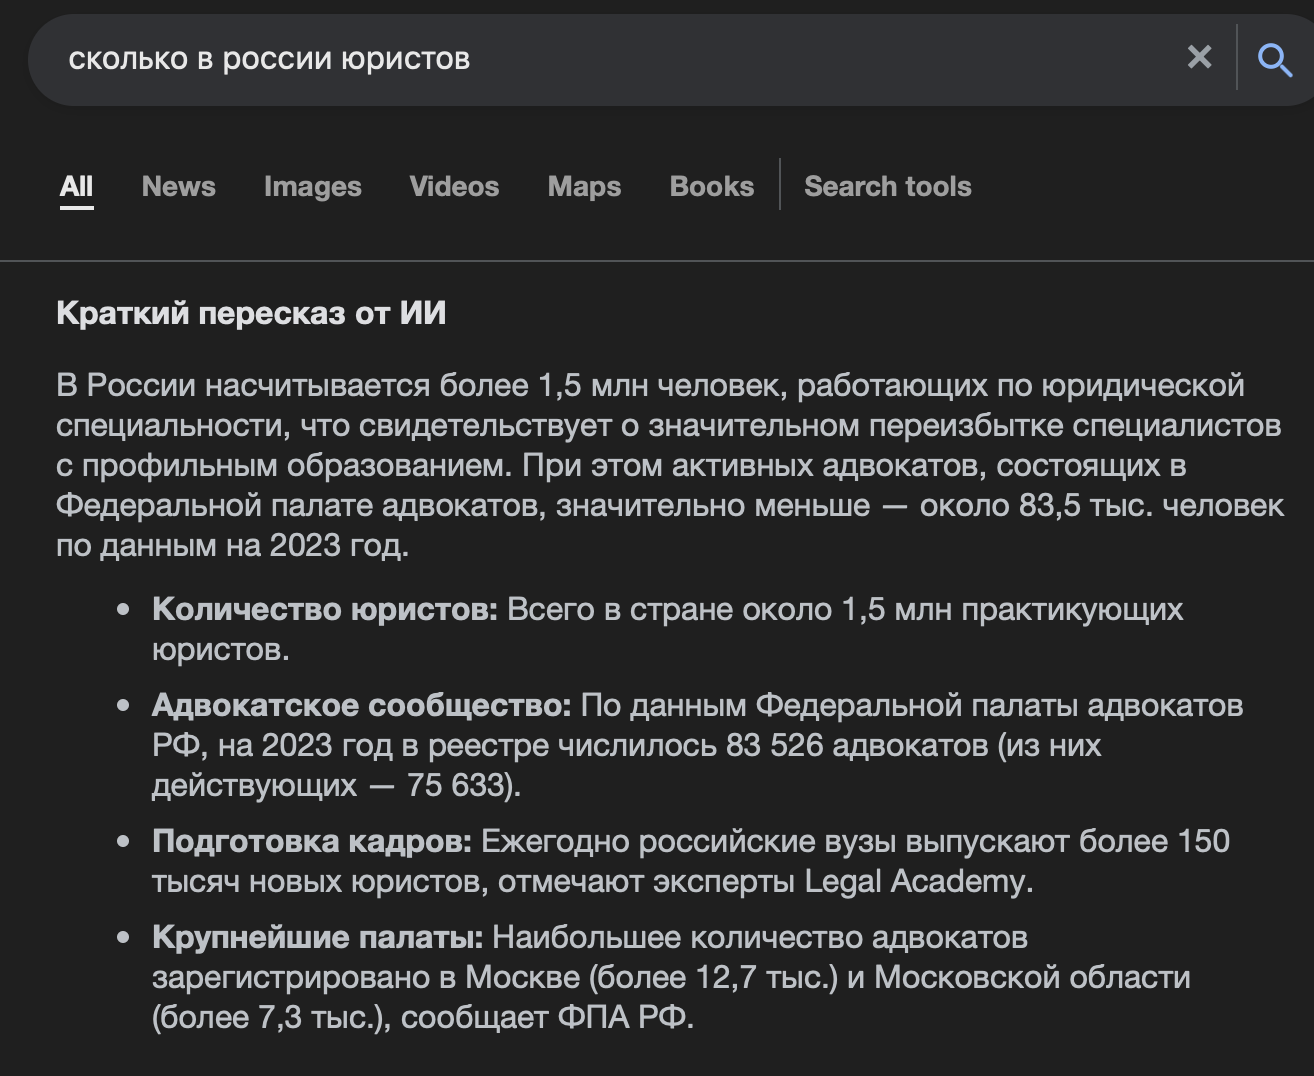The width and height of the screenshot is (1314, 1076).
Task: Click the 'Количество юристов:' bold label
Action: pyautogui.click(x=324, y=609)
